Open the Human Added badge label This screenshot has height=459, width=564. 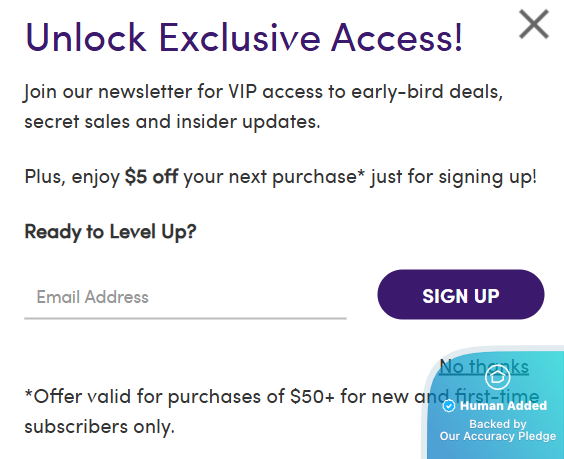(x=503, y=406)
